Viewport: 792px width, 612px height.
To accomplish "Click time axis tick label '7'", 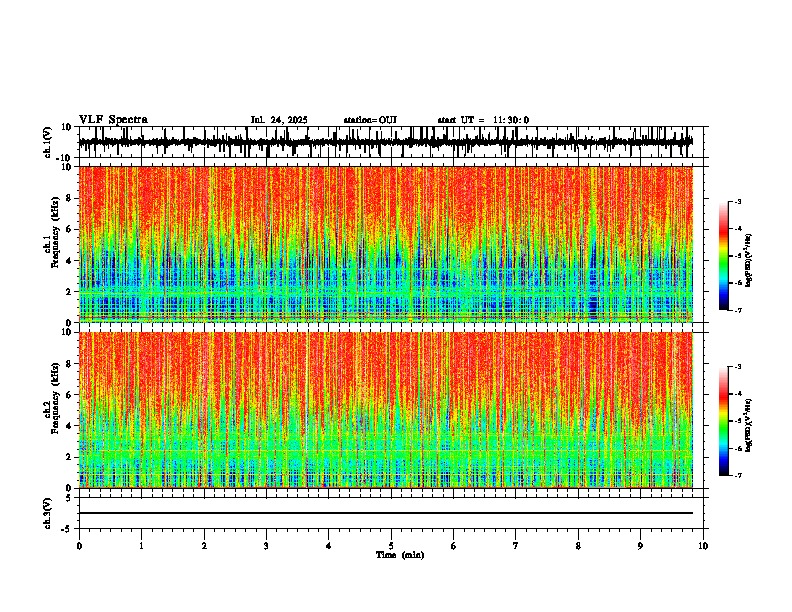I will tap(516, 546).
